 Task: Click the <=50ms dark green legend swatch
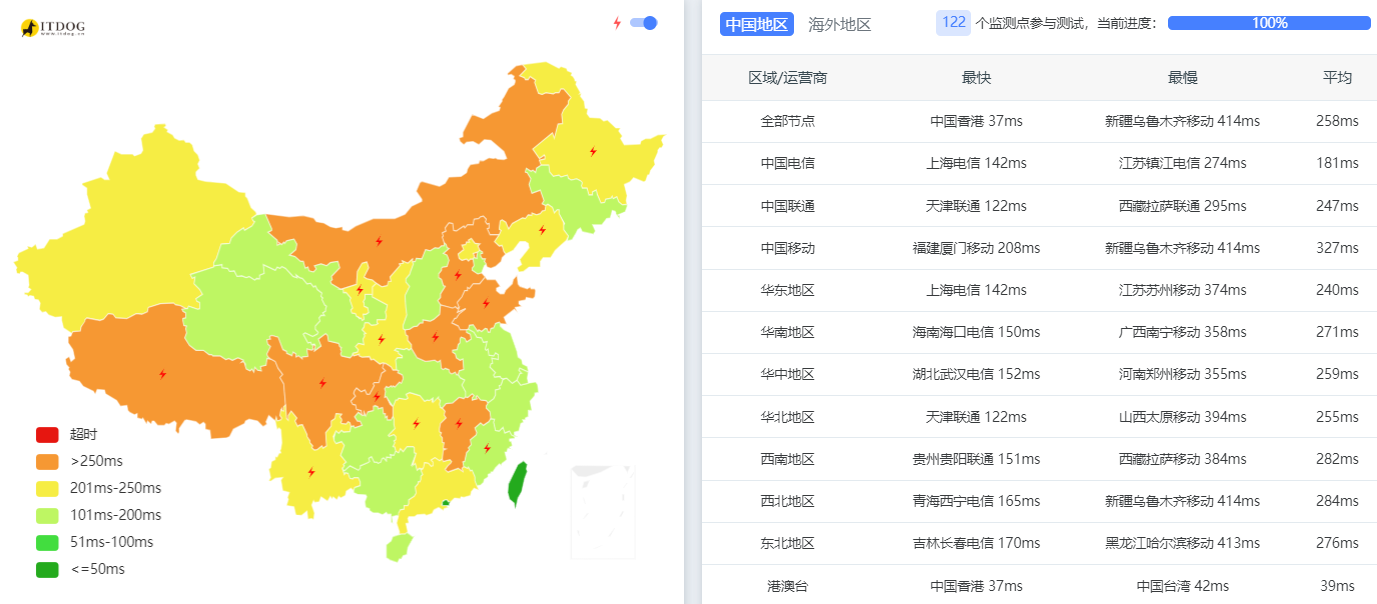click(47, 569)
